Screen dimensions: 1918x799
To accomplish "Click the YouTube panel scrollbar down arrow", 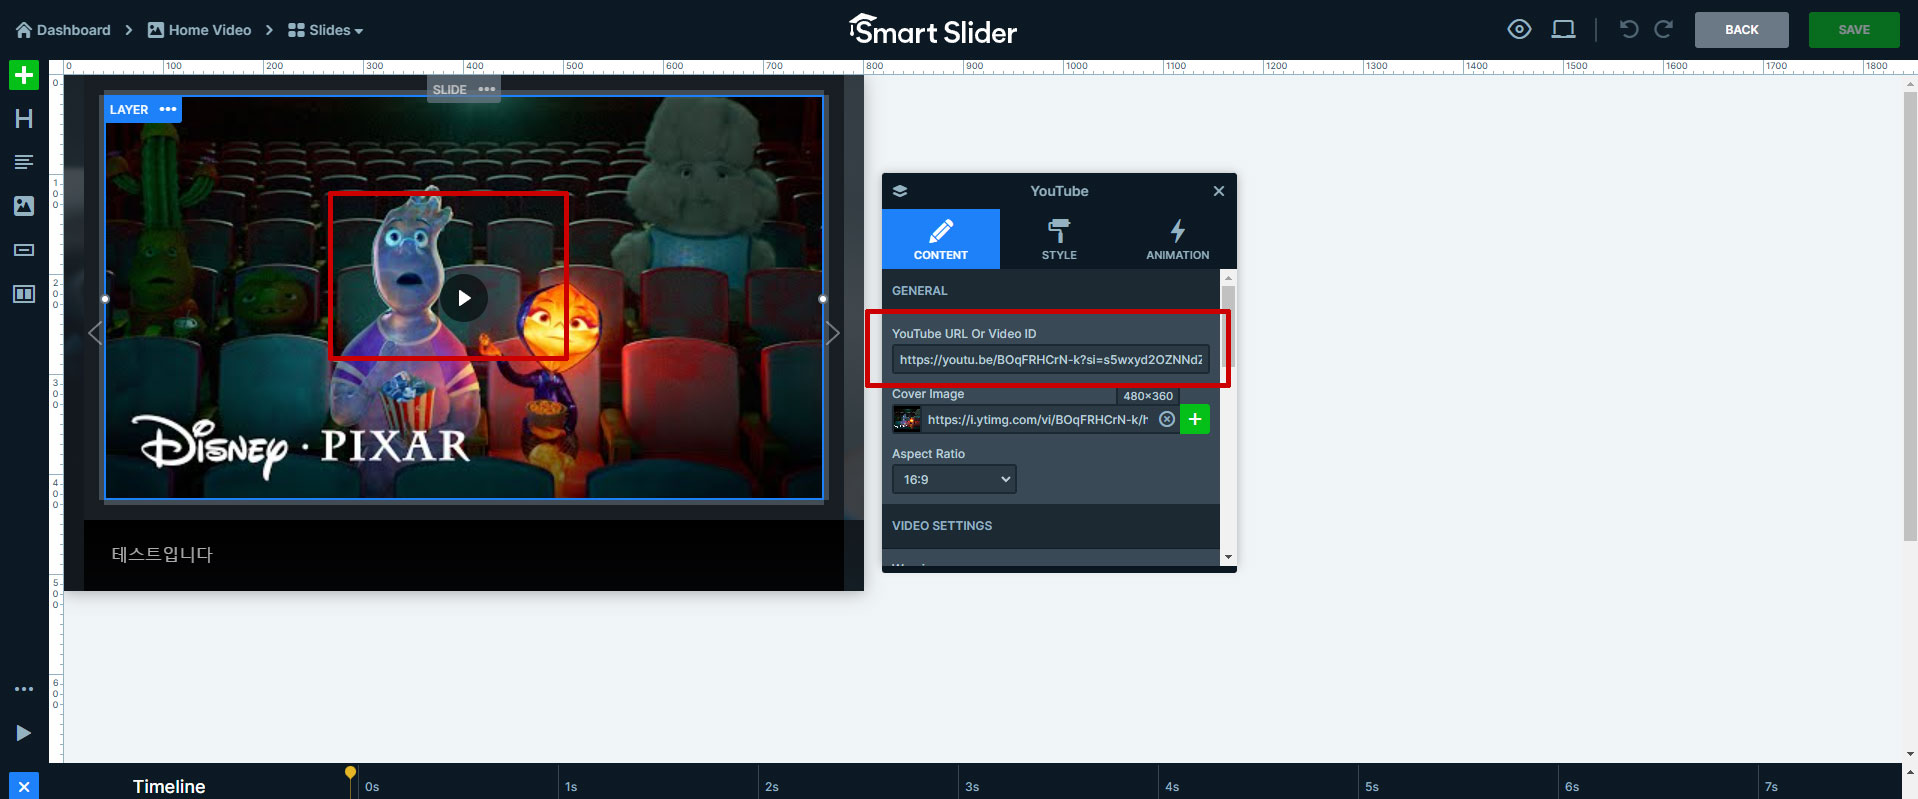I will (x=1228, y=558).
